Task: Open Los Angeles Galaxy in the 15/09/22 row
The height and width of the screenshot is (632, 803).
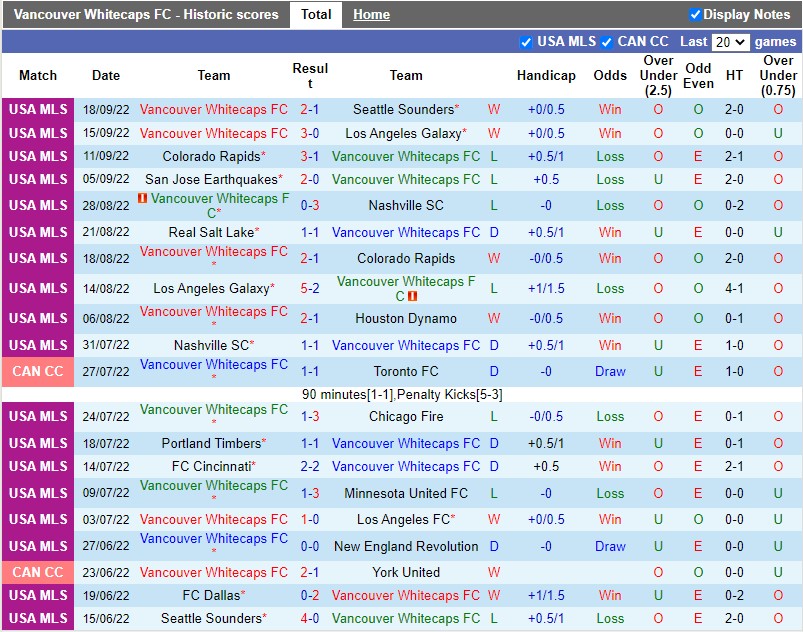Action: (404, 134)
